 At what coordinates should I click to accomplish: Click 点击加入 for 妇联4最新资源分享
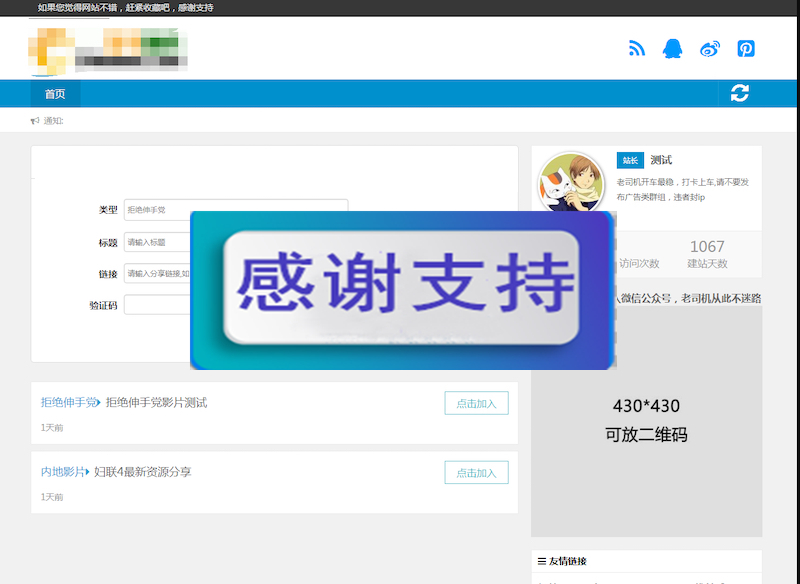(x=477, y=472)
